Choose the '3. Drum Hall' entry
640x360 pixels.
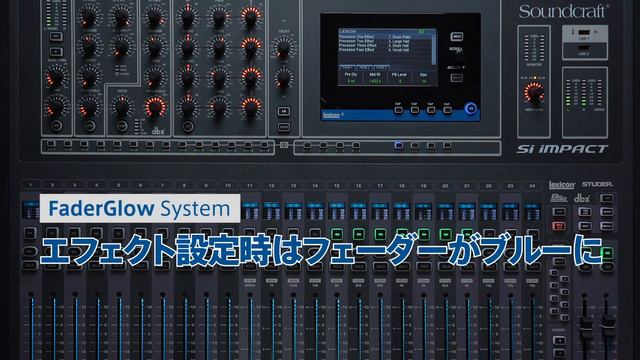(398, 46)
